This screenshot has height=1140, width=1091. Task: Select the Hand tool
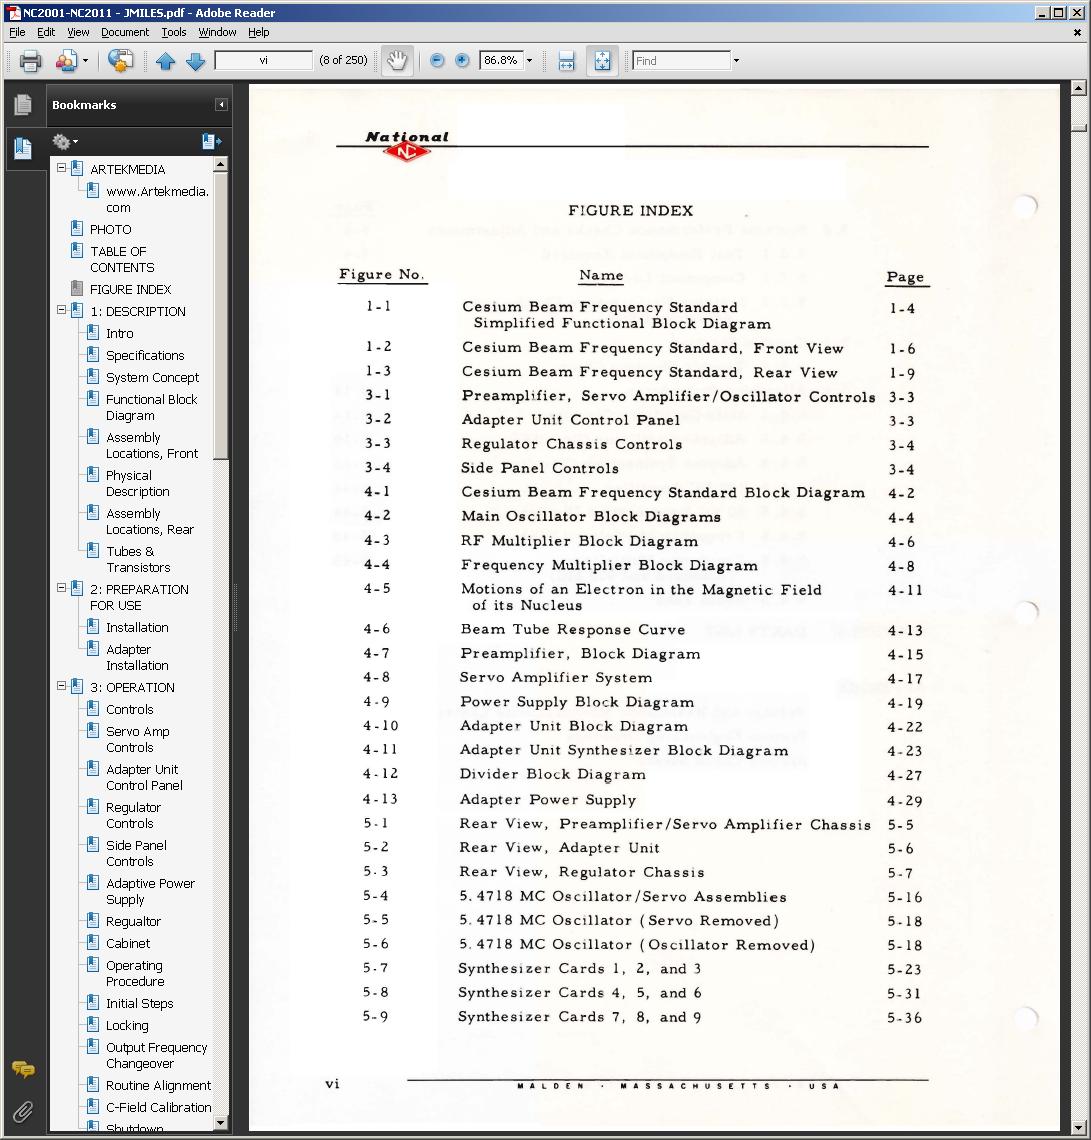click(397, 61)
